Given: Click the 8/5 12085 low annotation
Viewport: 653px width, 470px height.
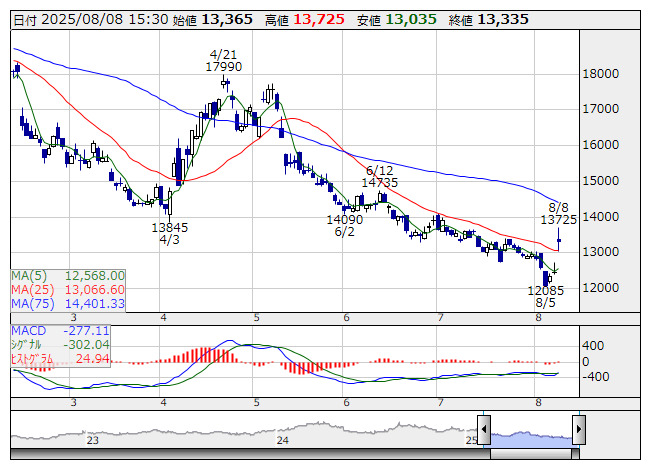Looking at the screenshot, I should click(546, 296).
